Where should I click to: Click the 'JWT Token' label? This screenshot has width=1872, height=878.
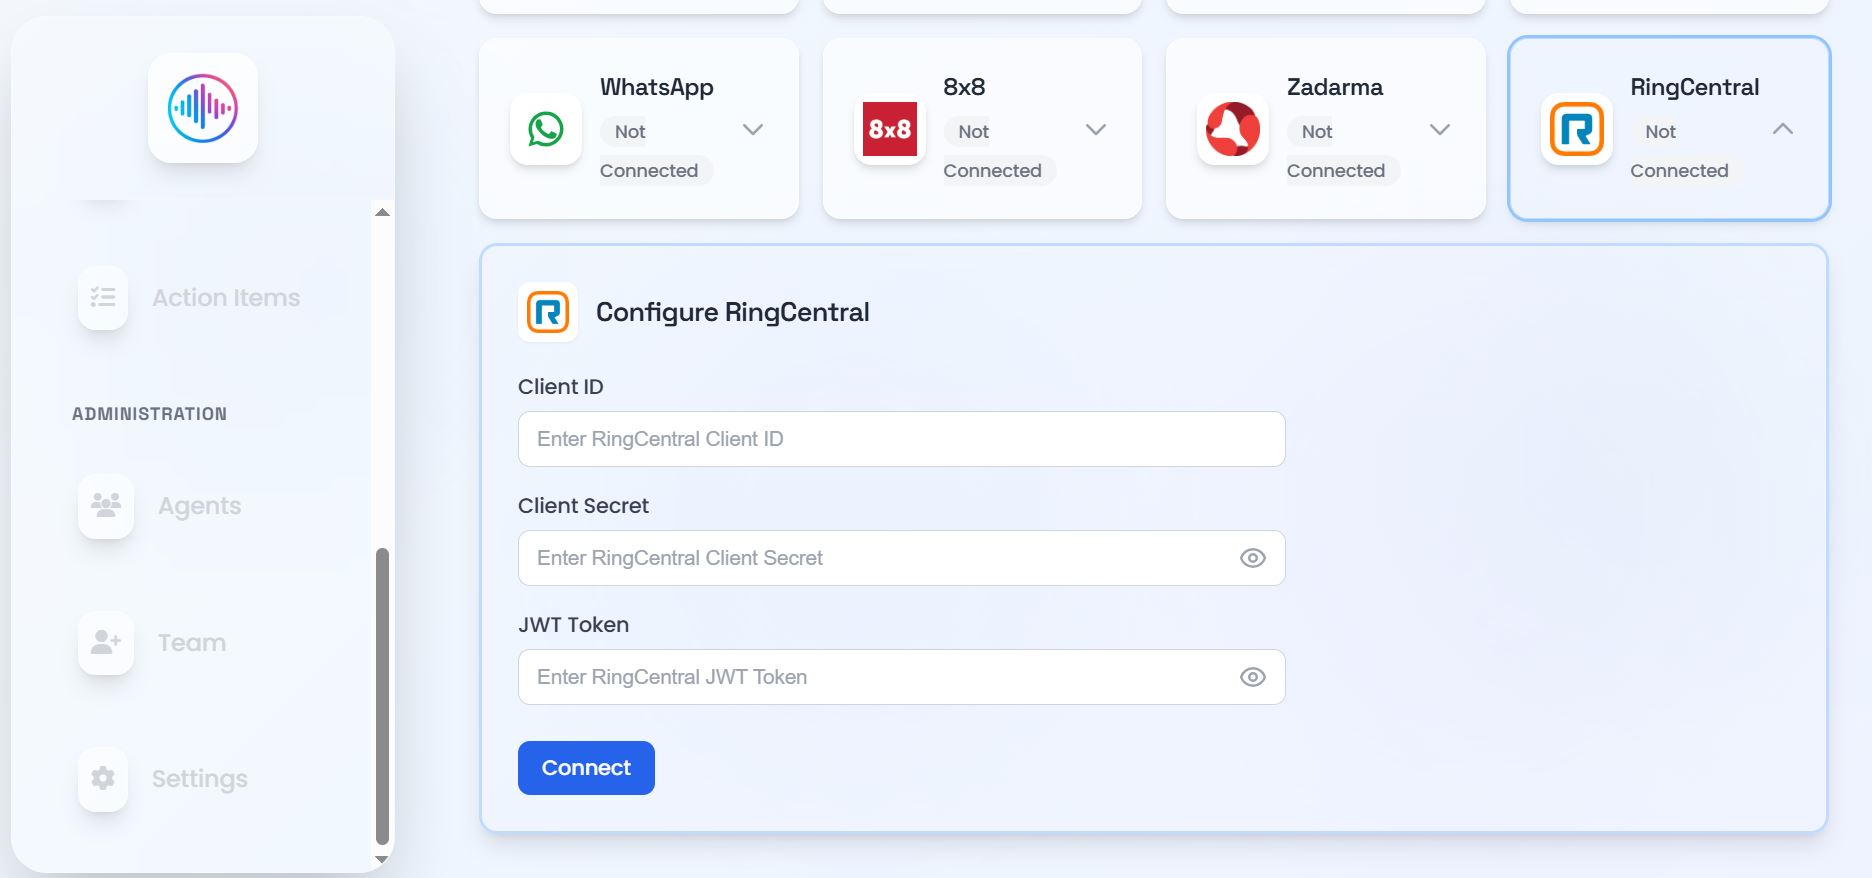(574, 625)
